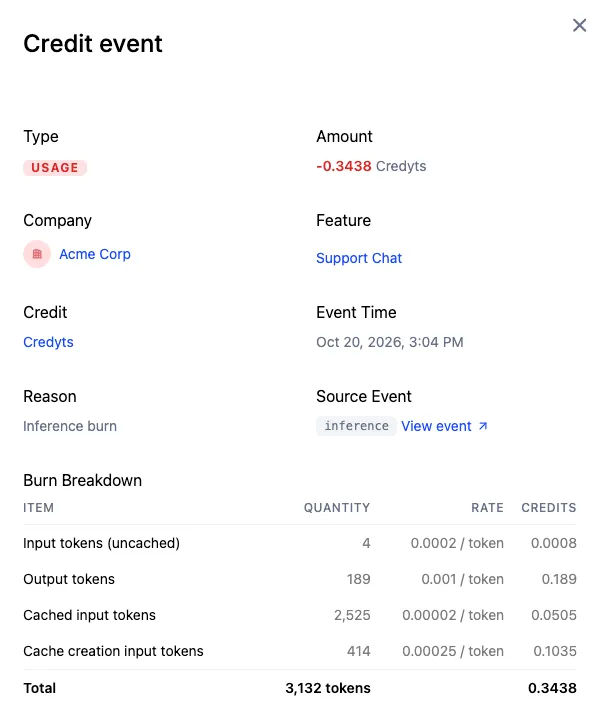
Task: Open the Credytys credit link under Credit
Action: click(x=48, y=342)
